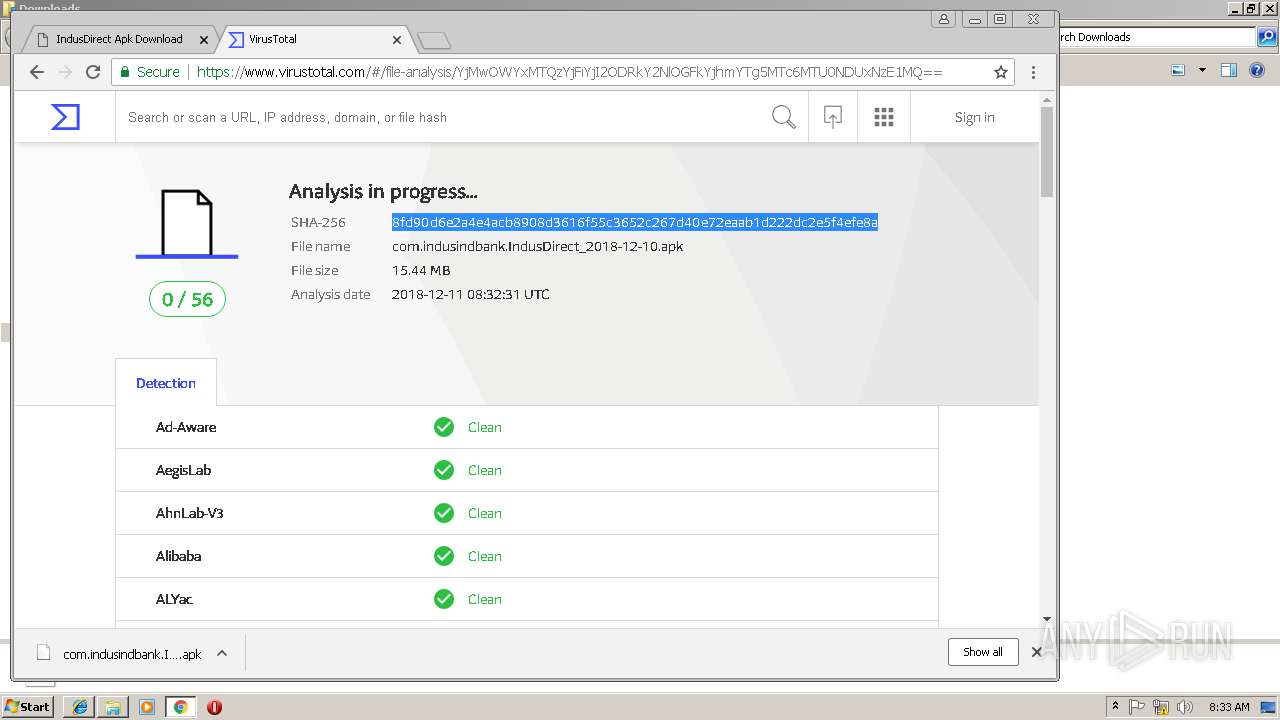Click the AhnLab-V3 engine row
1280x720 pixels.
[527, 513]
